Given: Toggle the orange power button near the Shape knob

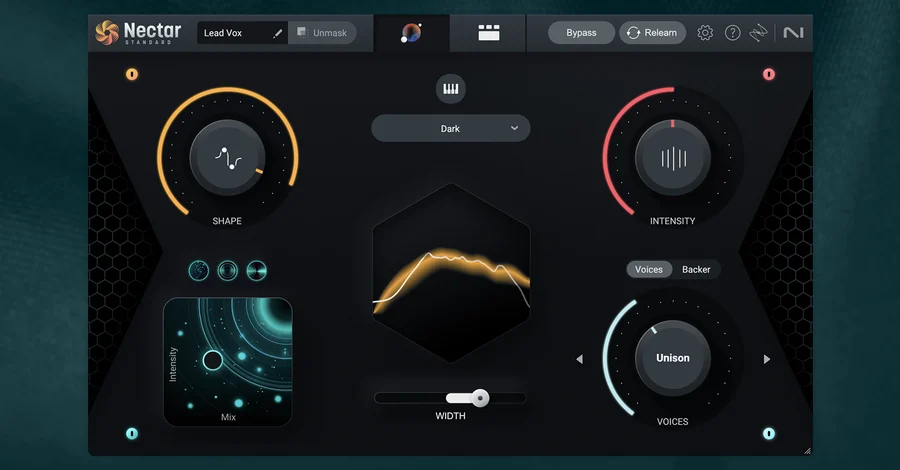Looking at the screenshot, I should pyautogui.click(x=132, y=74).
